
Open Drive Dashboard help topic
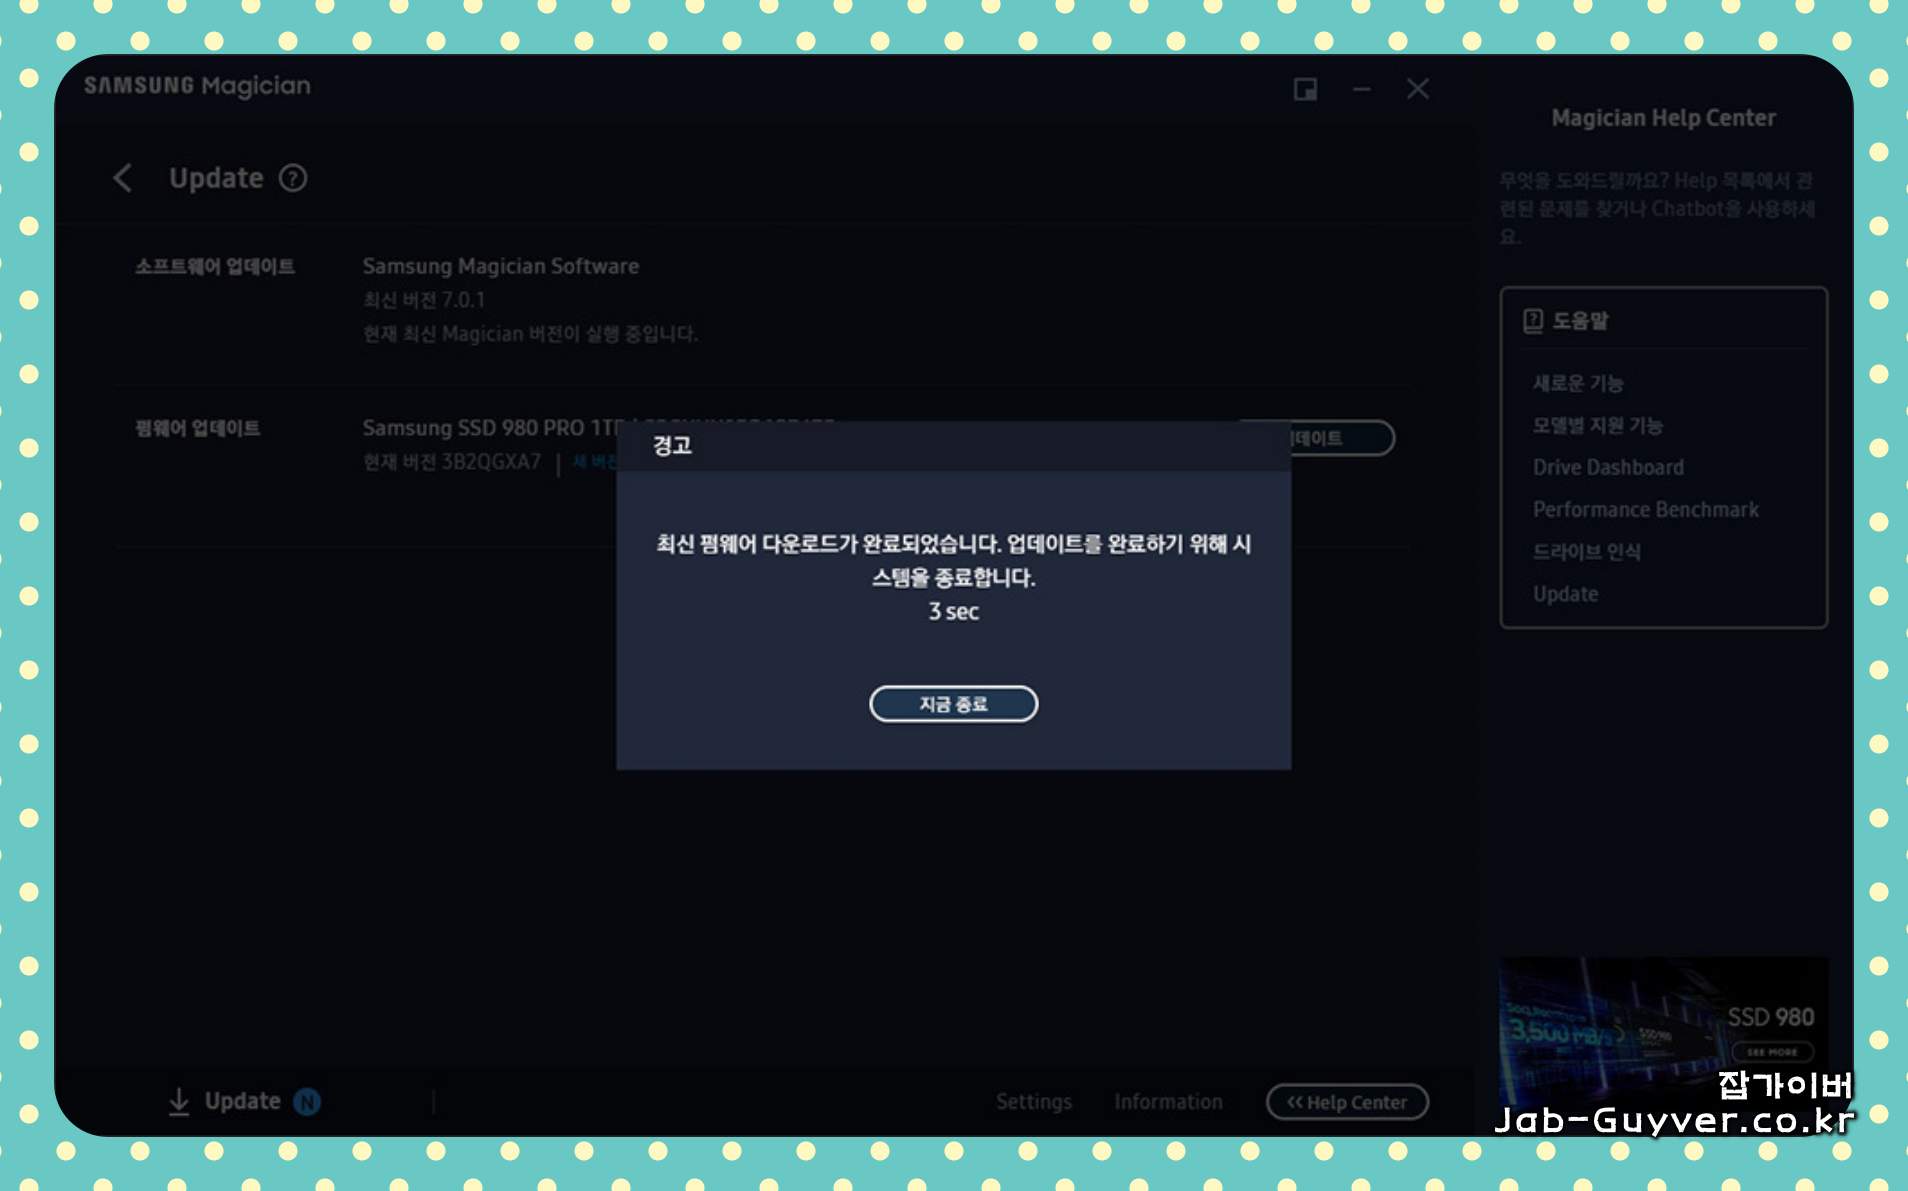pyautogui.click(x=1608, y=467)
